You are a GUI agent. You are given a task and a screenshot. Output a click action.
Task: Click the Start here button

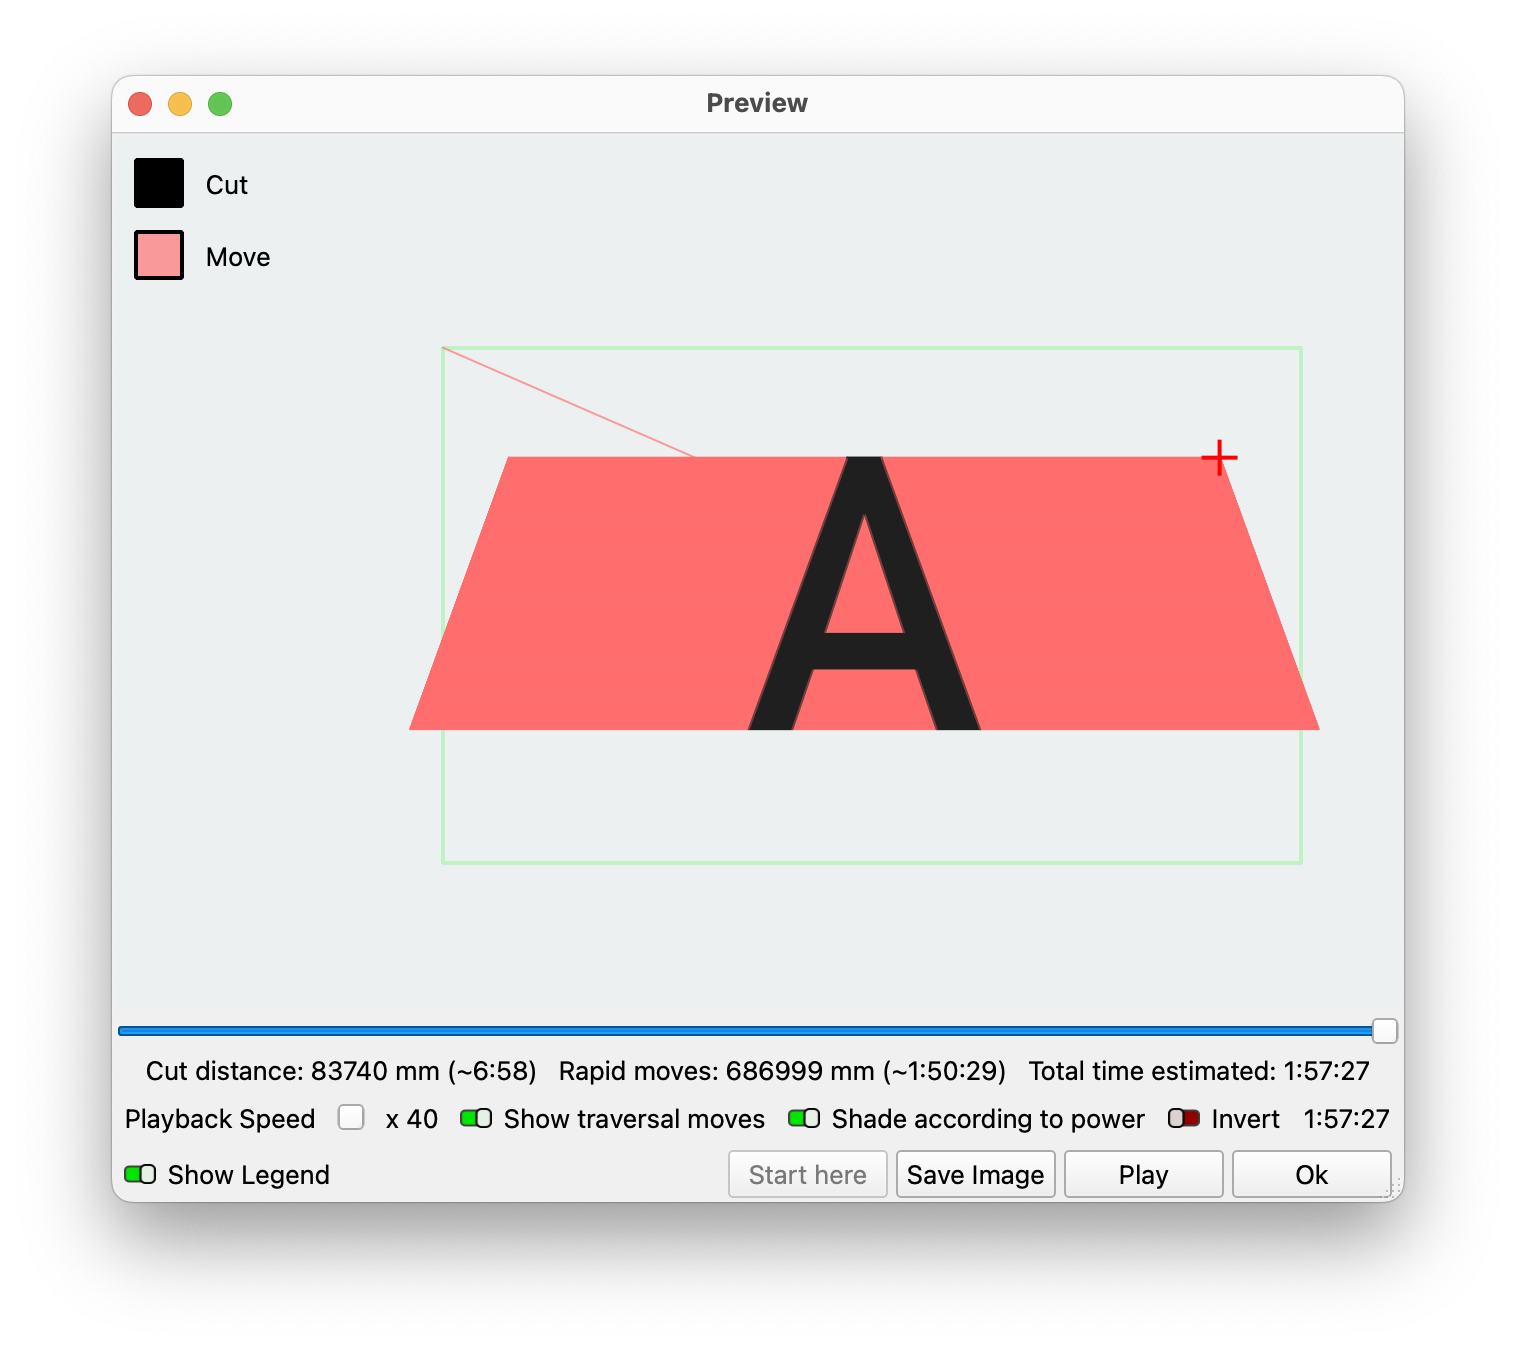click(807, 1174)
